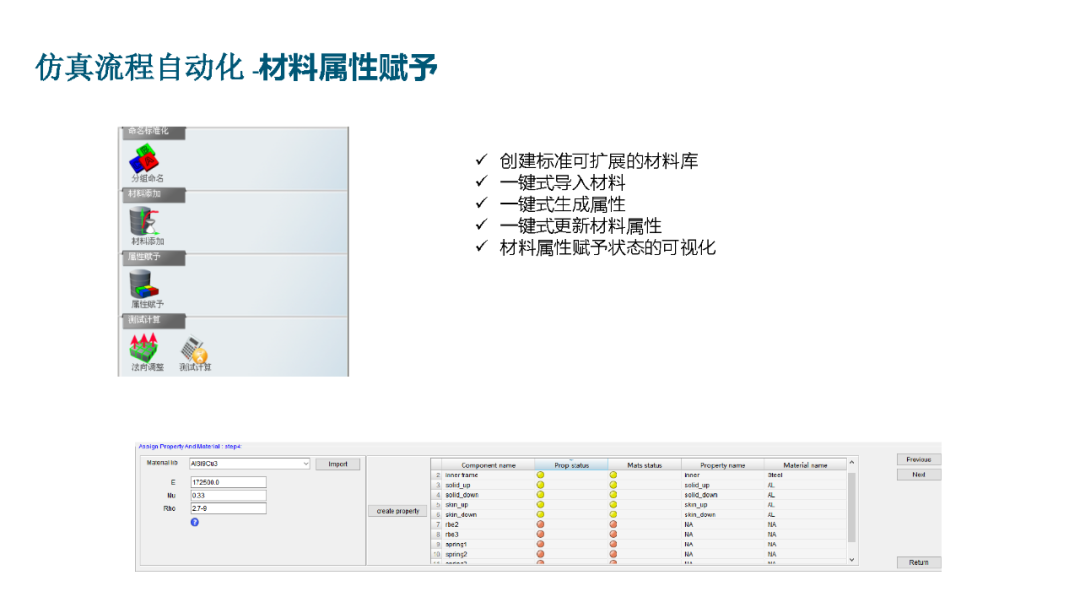Image resolution: width=1080 pixels, height=608 pixels.
Task: Select the 'solid_up' component name cell
Action: (488, 485)
